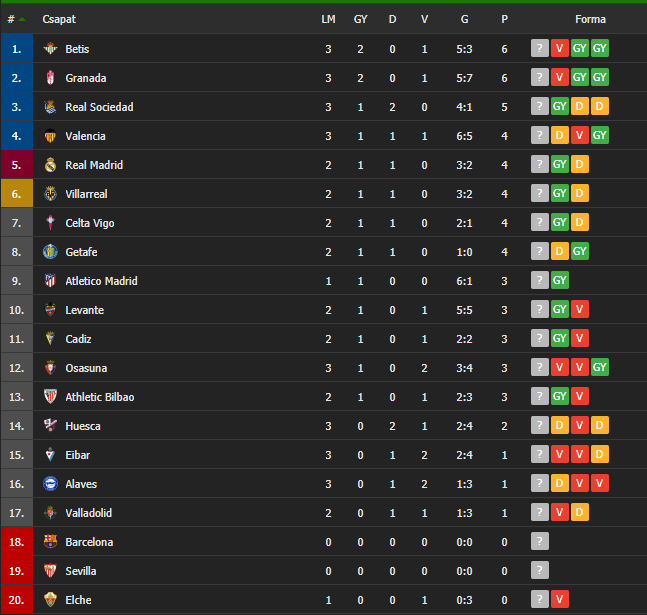Viewport: 647px width, 615px height.
Task: Sort standings by P points header
Action: pos(504,19)
